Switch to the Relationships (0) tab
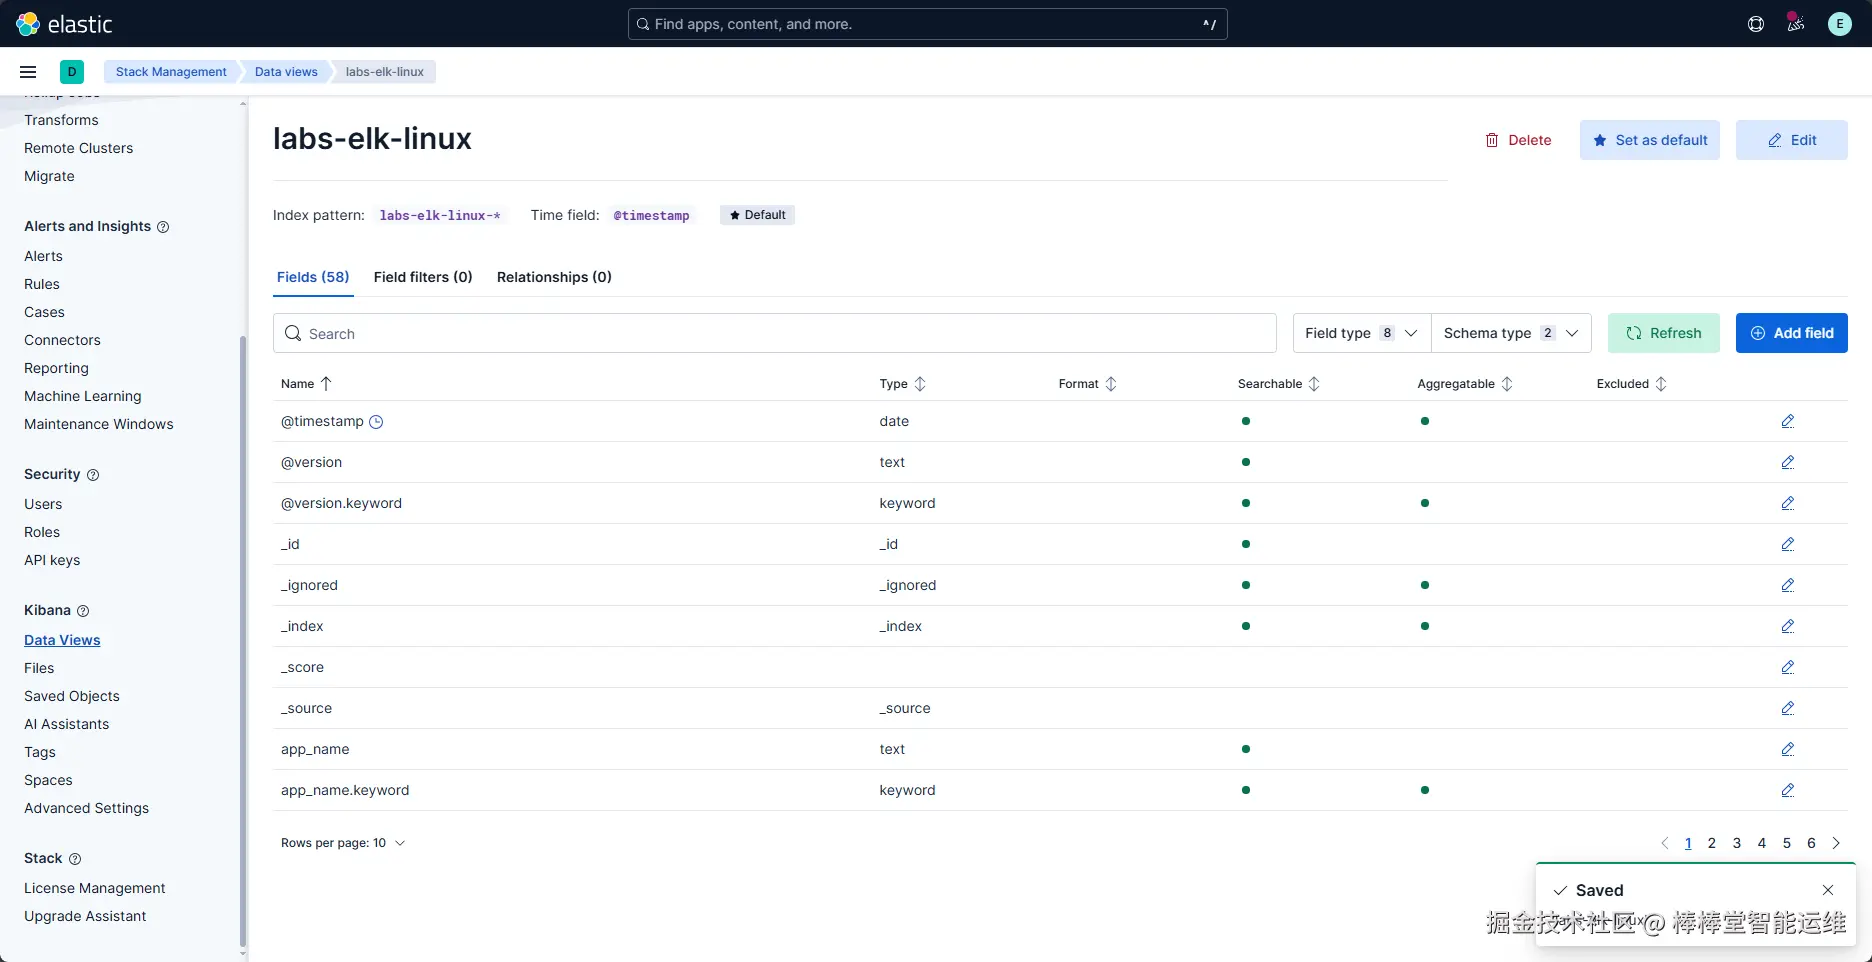 coord(554,277)
